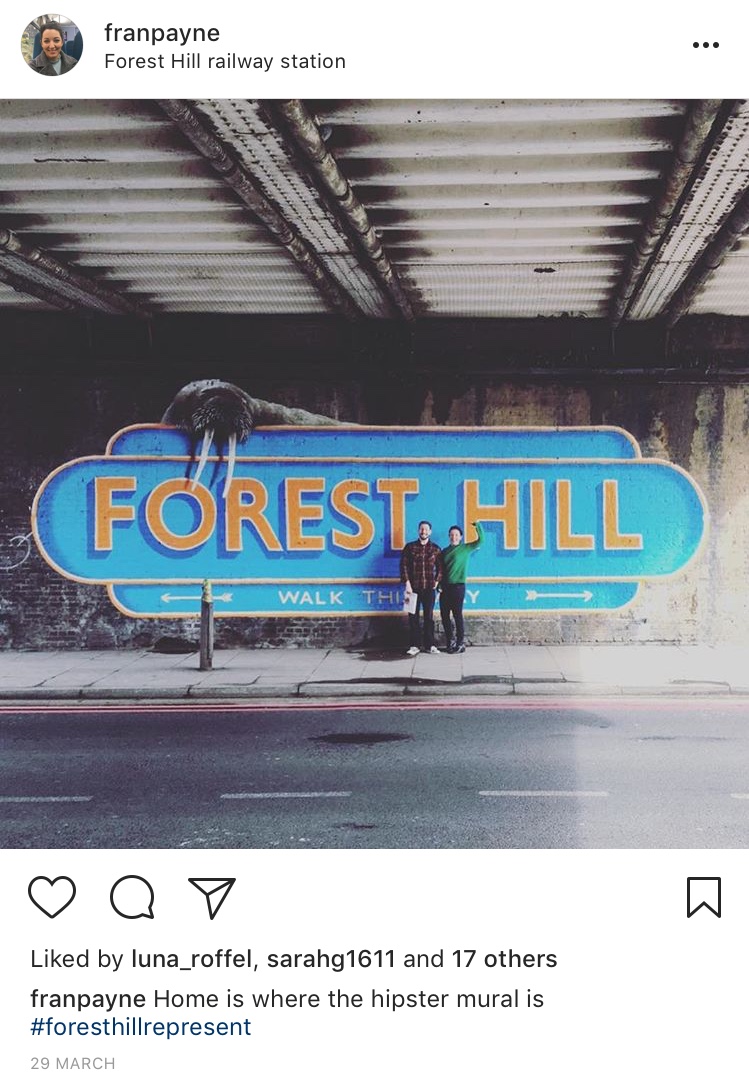
Task: Tap the bollard on the pavement in photo
Action: coord(206,625)
